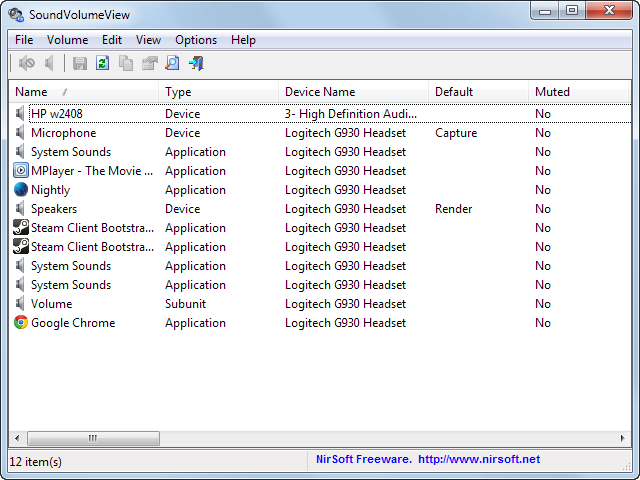Click the Exit door toolbar icon
This screenshot has width=640, height=480.
click(196, 63)
